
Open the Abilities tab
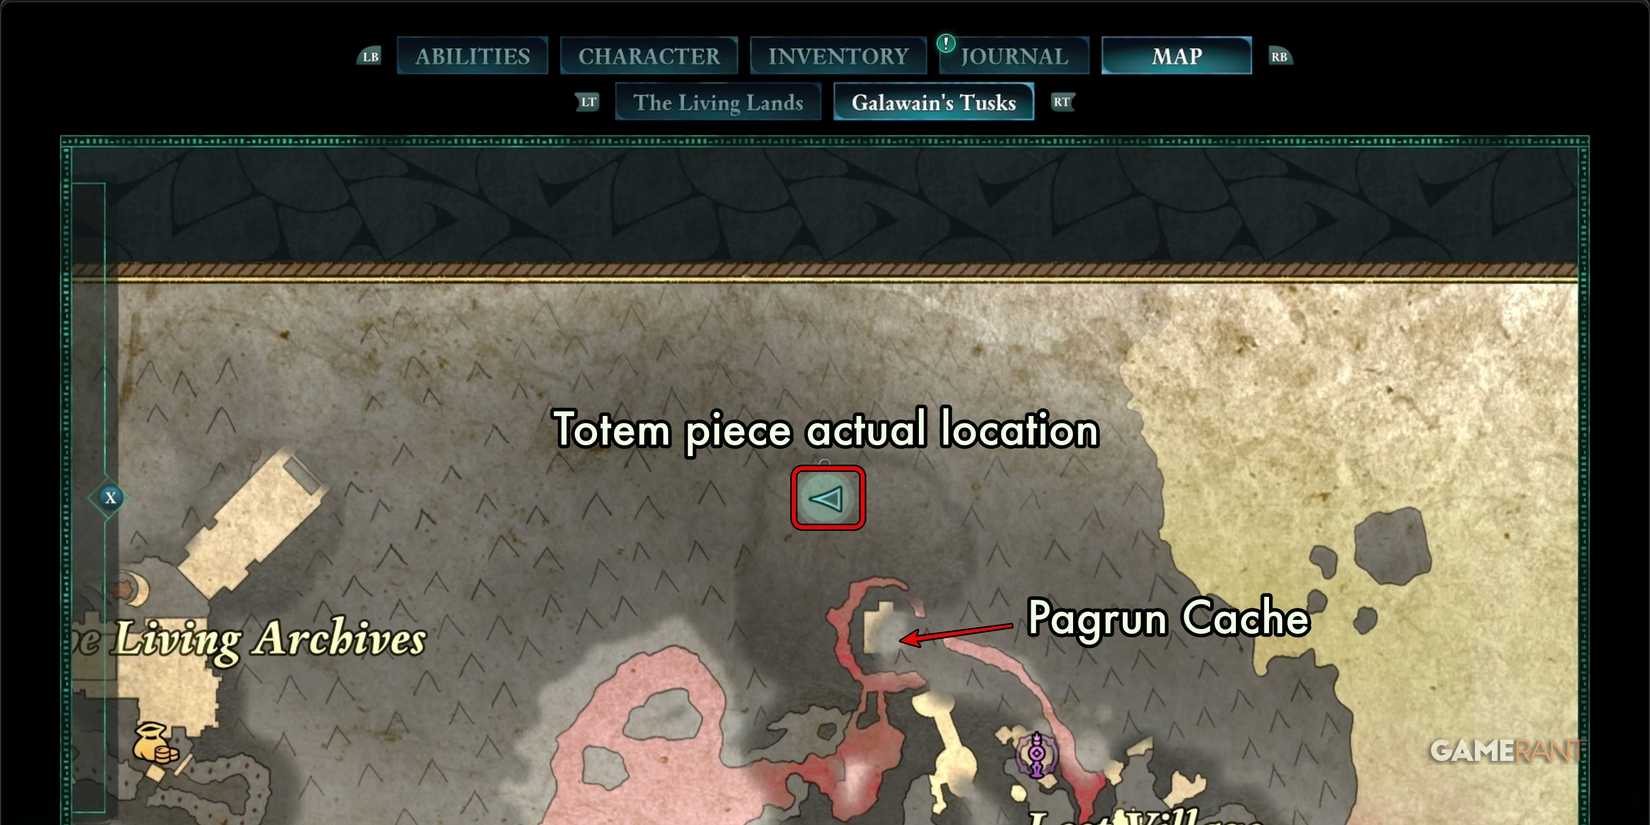pyautogui.click(x=472, y=56)
